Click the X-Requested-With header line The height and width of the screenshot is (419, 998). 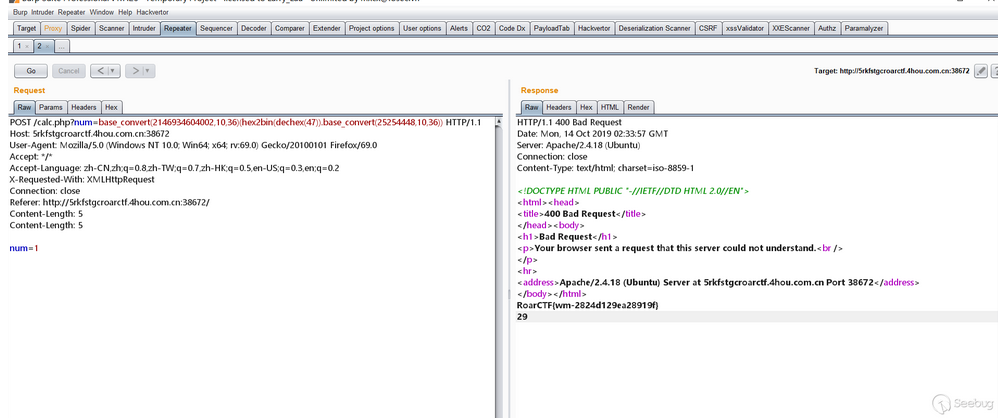pos(82,180)
